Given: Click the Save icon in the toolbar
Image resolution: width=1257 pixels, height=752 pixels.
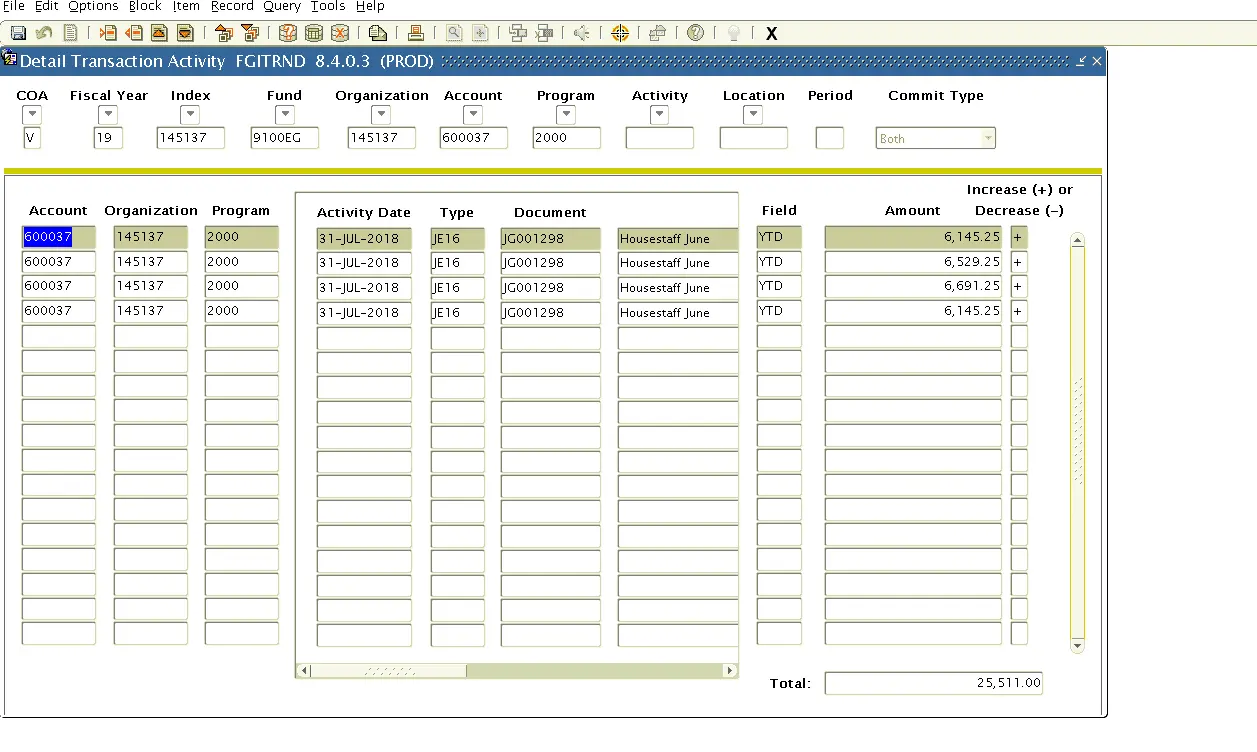Looking at the screenshot, I should [x=18, y=33].
